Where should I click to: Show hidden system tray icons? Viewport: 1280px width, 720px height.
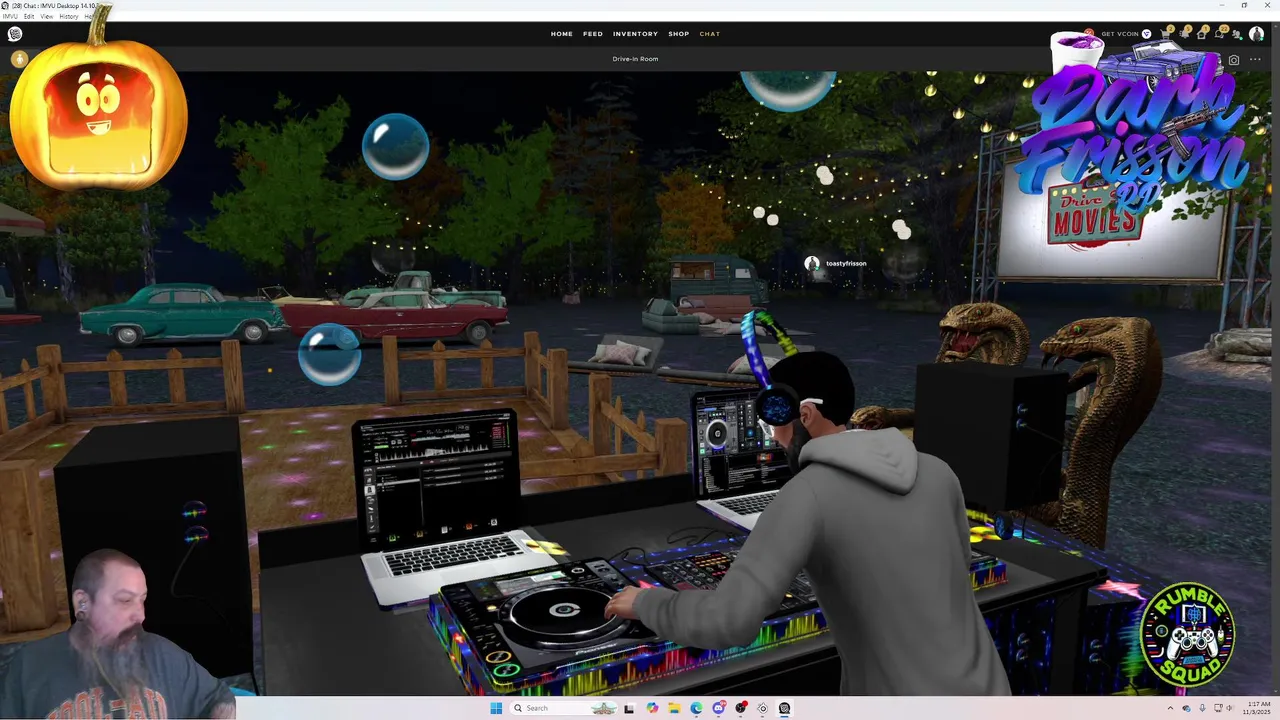[1170, 708]
